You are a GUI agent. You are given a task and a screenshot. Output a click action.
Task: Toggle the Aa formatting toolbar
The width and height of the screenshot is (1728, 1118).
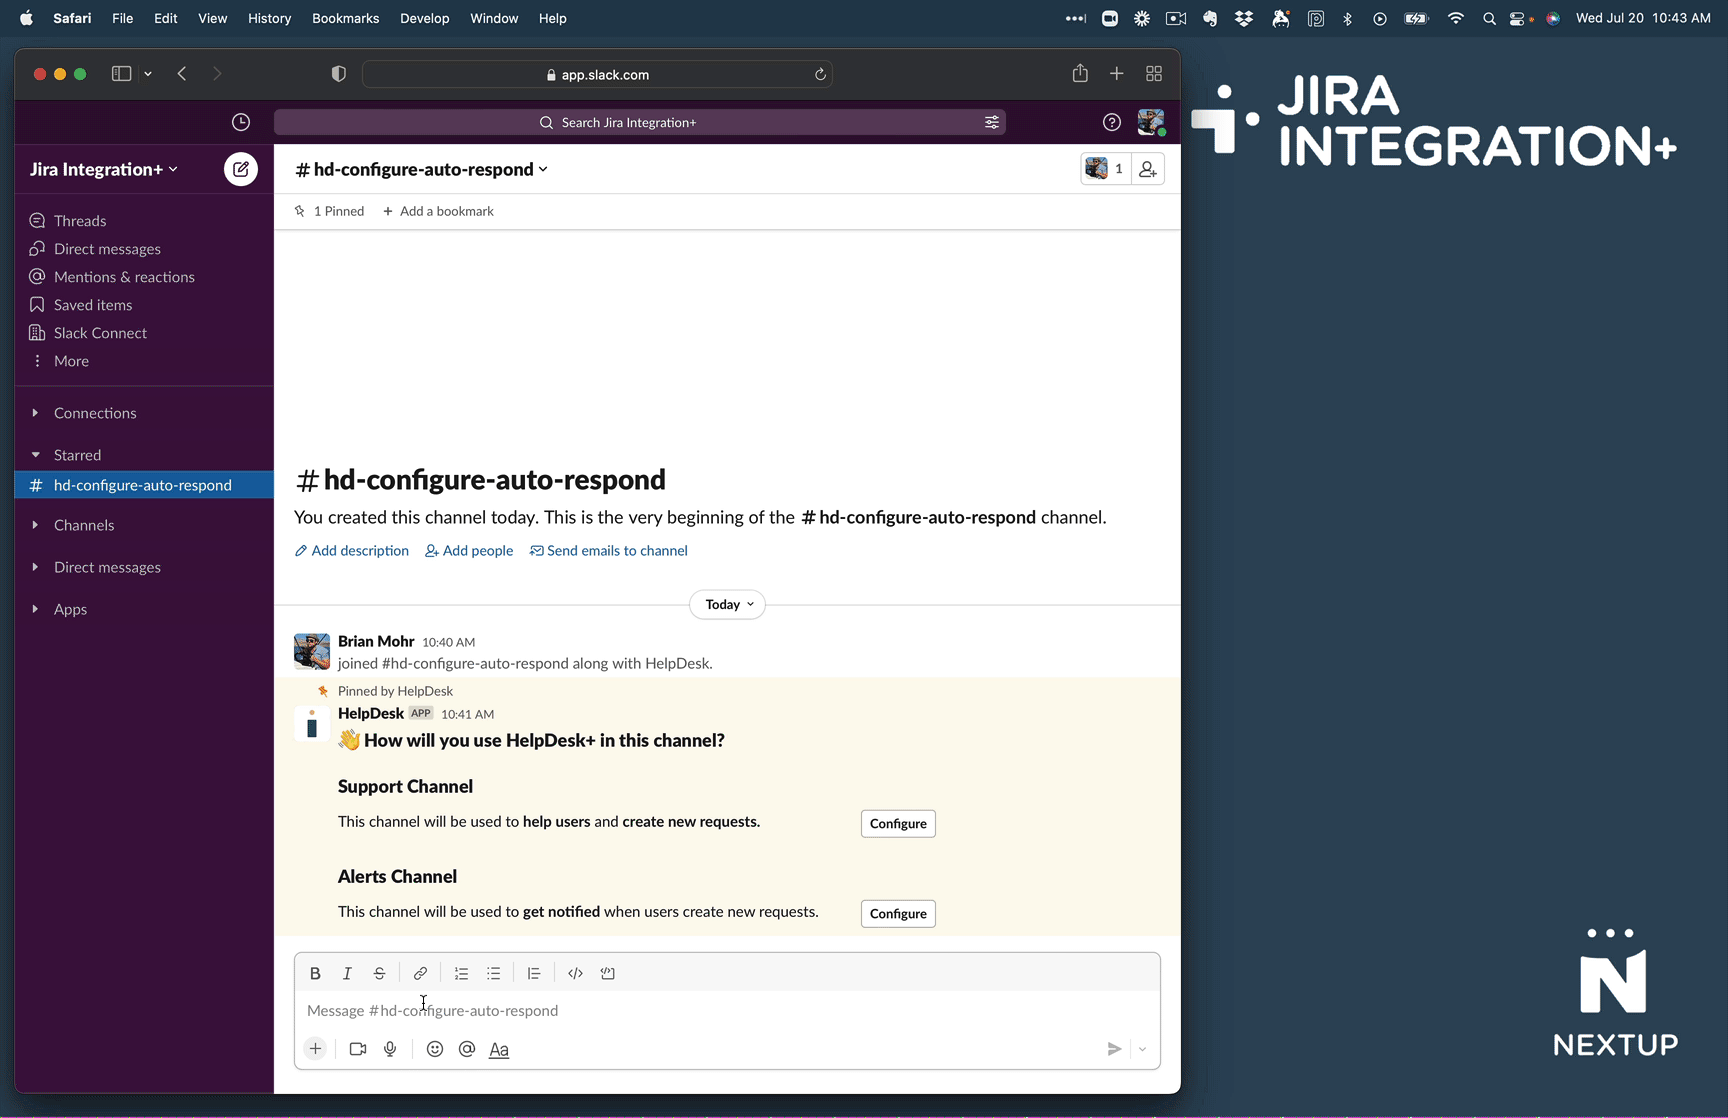[x=499, y=1049]
